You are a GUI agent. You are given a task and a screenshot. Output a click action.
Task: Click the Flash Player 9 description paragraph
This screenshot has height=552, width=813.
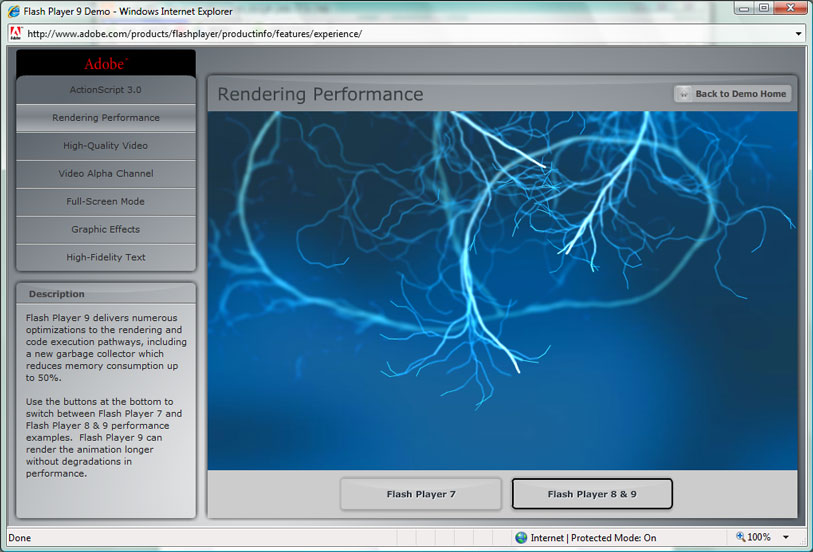106,347
